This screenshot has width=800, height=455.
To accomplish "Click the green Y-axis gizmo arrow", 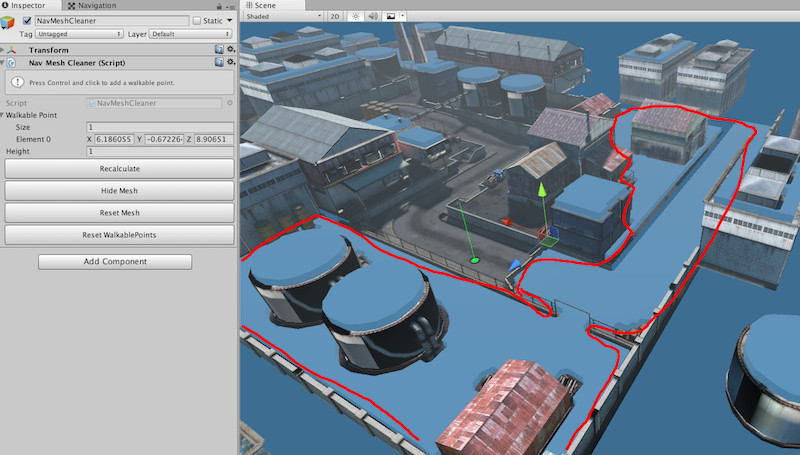I will (x=542, y=190).
